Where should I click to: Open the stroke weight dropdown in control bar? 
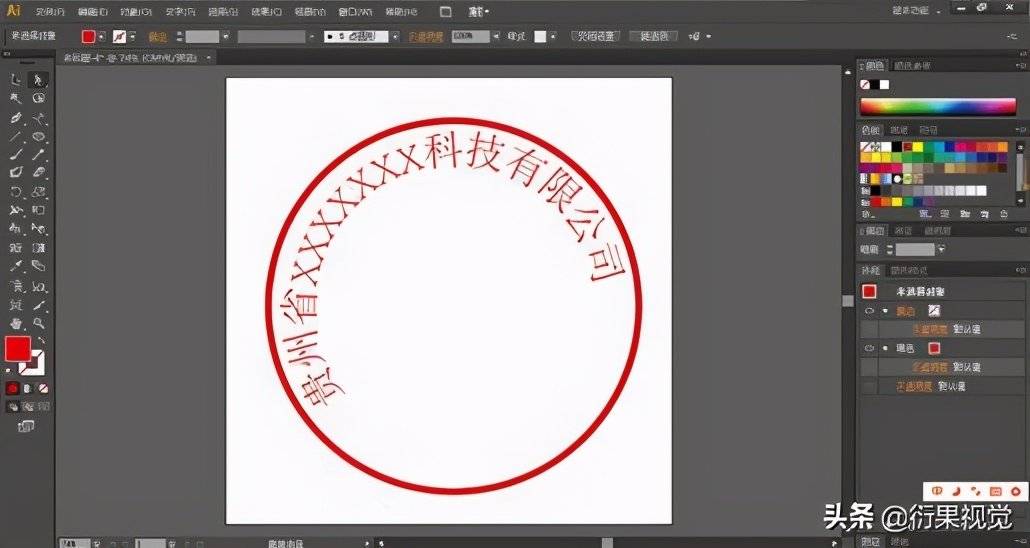coord(226,37)
